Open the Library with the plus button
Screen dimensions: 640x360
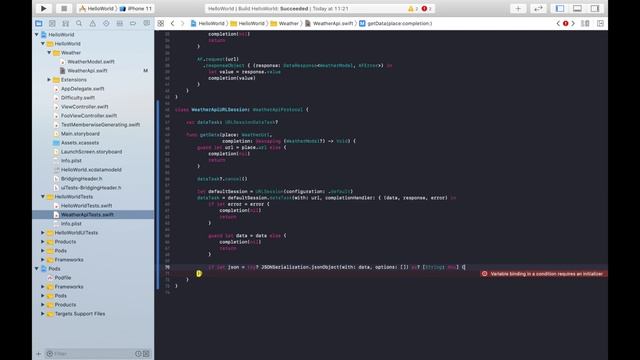click(518, 8)
